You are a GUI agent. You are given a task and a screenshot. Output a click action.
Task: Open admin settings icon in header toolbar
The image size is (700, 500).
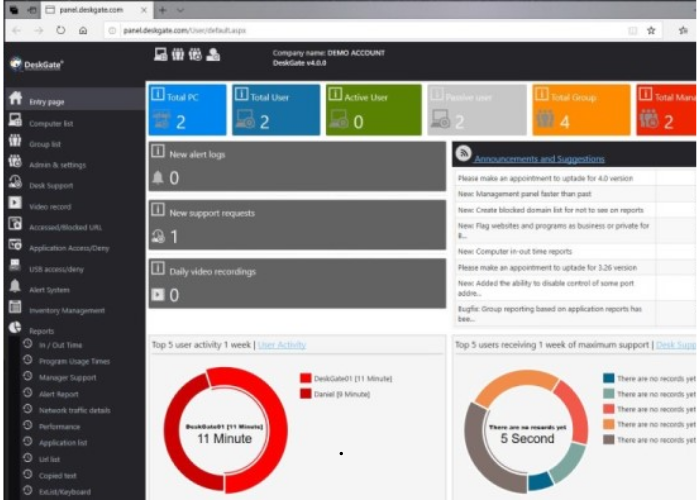[195, 54]
